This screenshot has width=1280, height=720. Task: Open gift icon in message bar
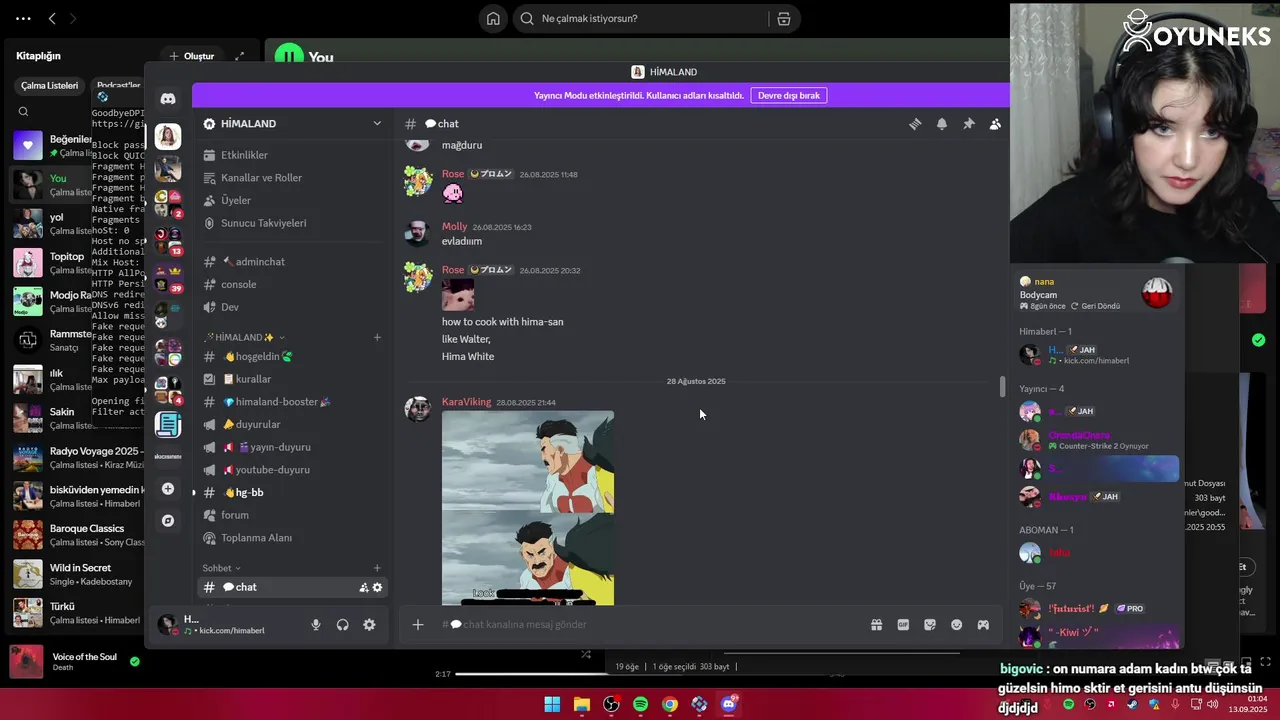point(876,625)
